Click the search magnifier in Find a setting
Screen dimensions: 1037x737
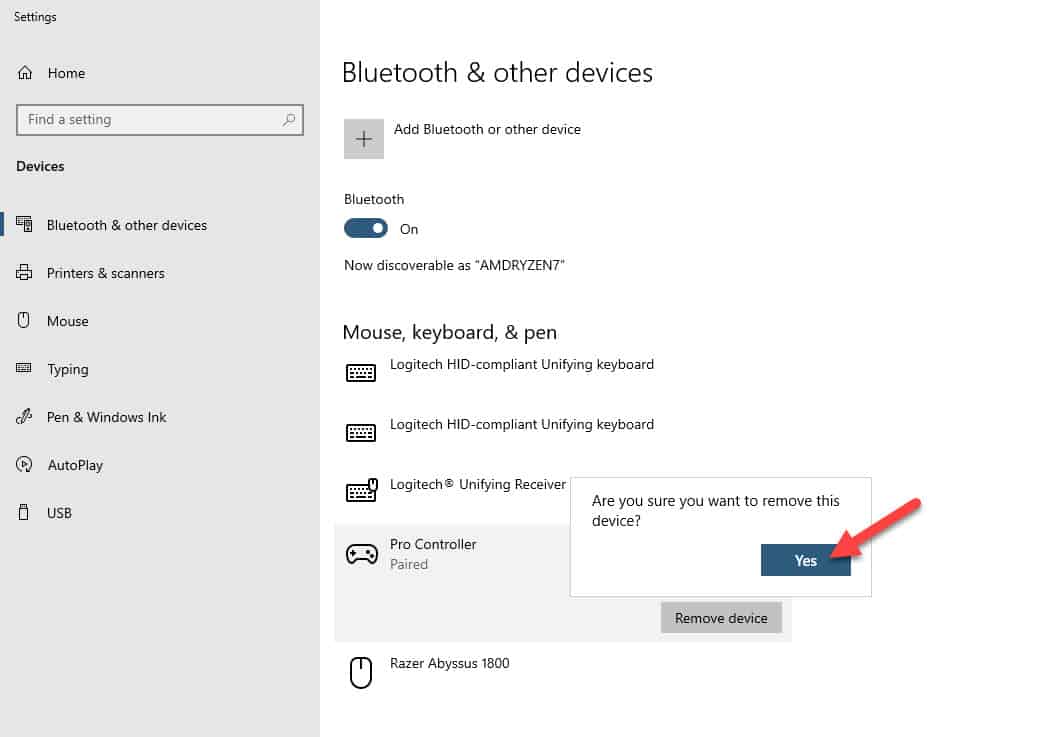point(291,119)
